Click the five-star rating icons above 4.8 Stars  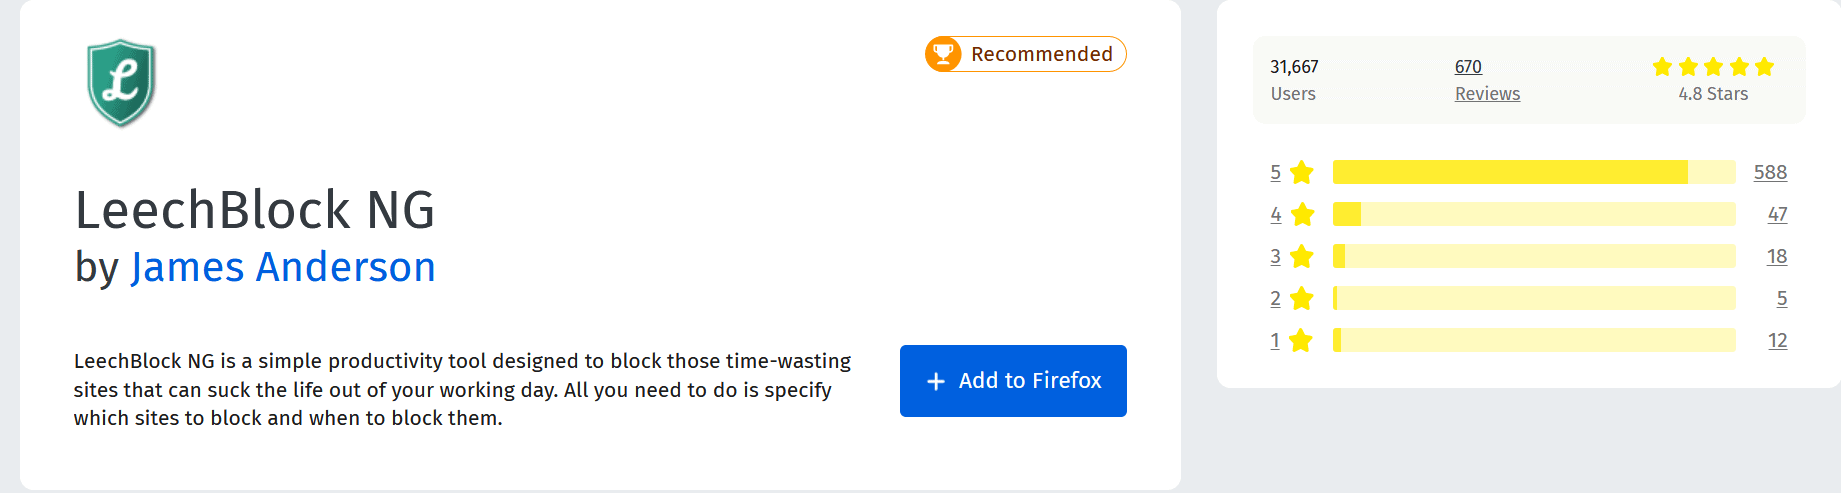[x=1713, y=67]
